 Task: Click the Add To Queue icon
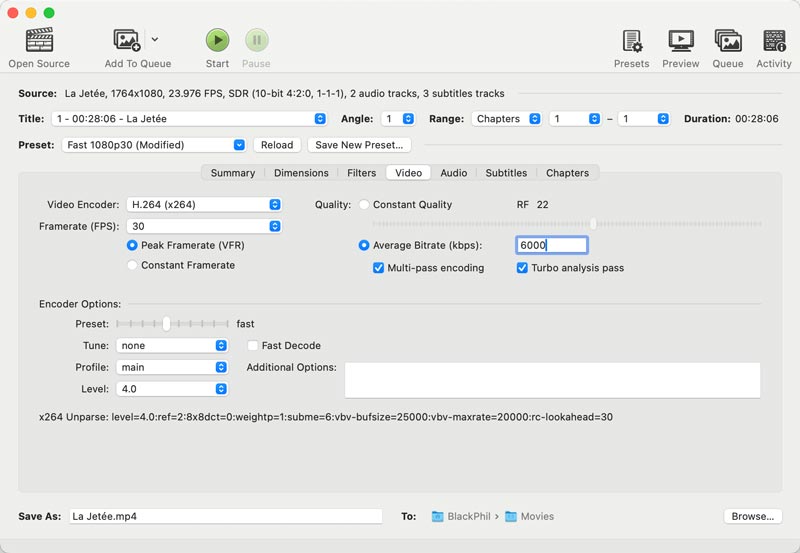click(x=127, y=40)
